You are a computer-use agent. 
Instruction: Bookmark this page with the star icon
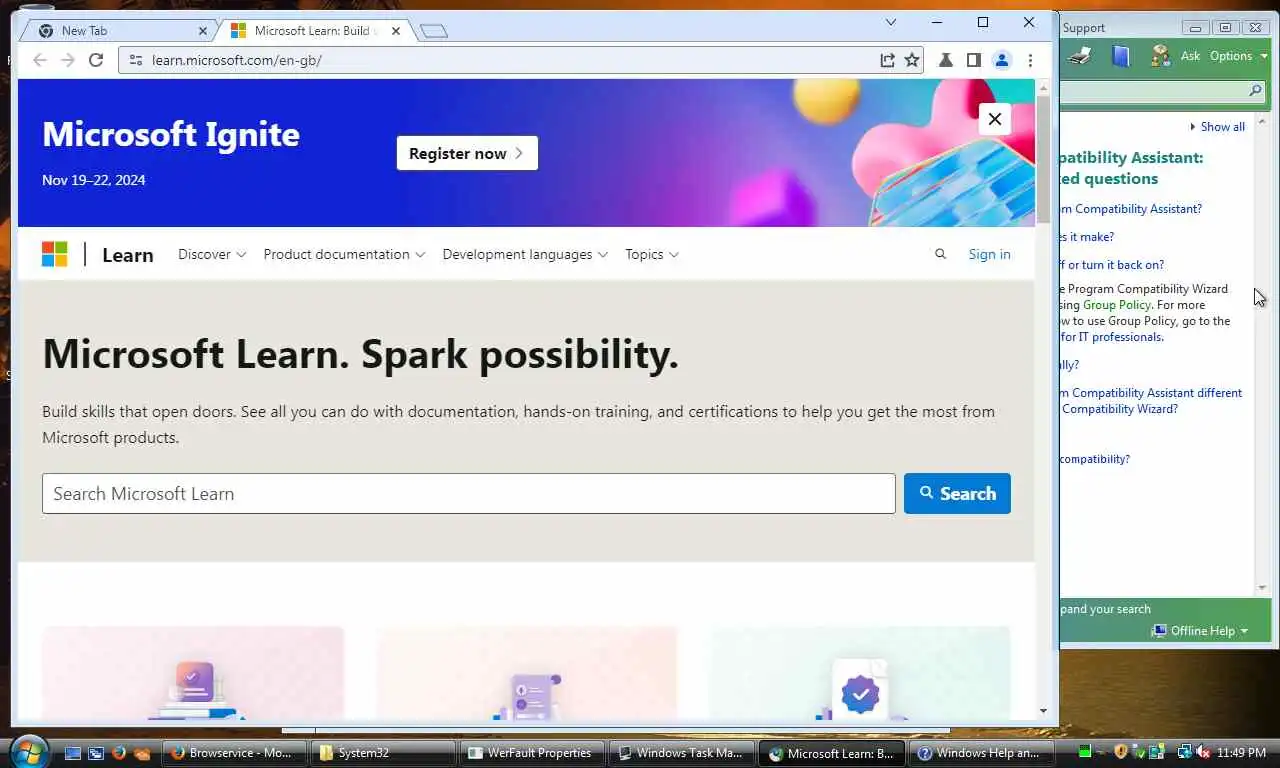tap(912, 60)
